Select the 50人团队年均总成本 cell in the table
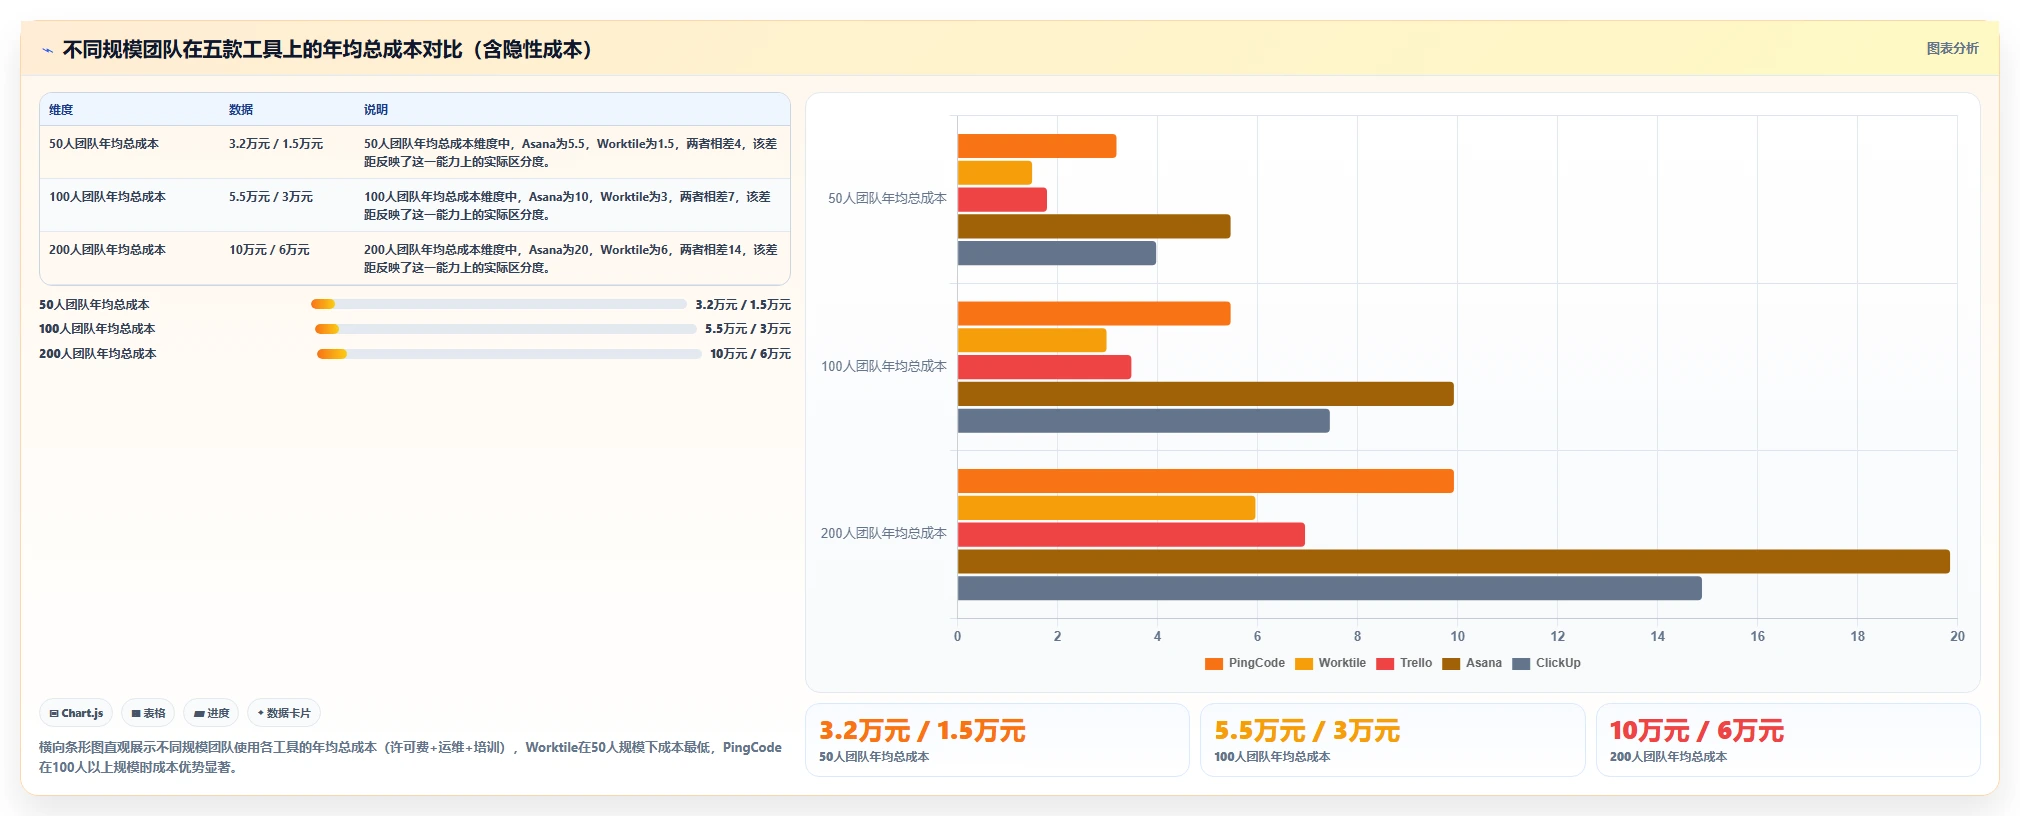The image size is (2020, 816). [x=104, y=144]
